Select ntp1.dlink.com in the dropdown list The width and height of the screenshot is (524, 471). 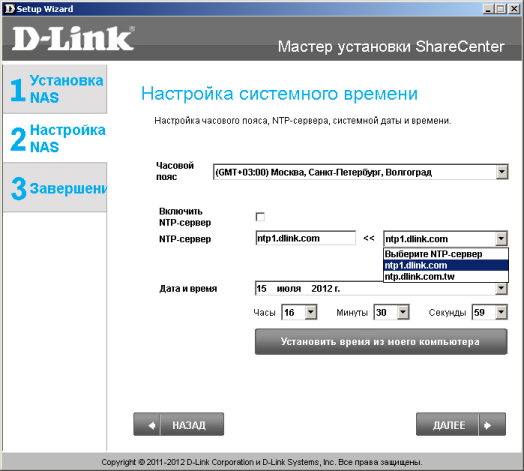(x=446, y=265)
